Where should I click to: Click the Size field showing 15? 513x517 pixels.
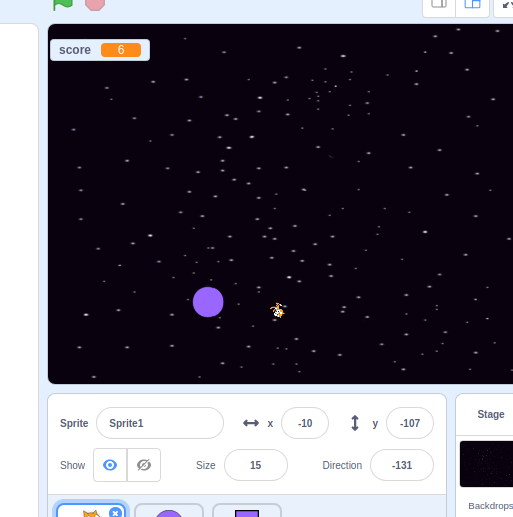pyautogui.click(x=256, y=465)
